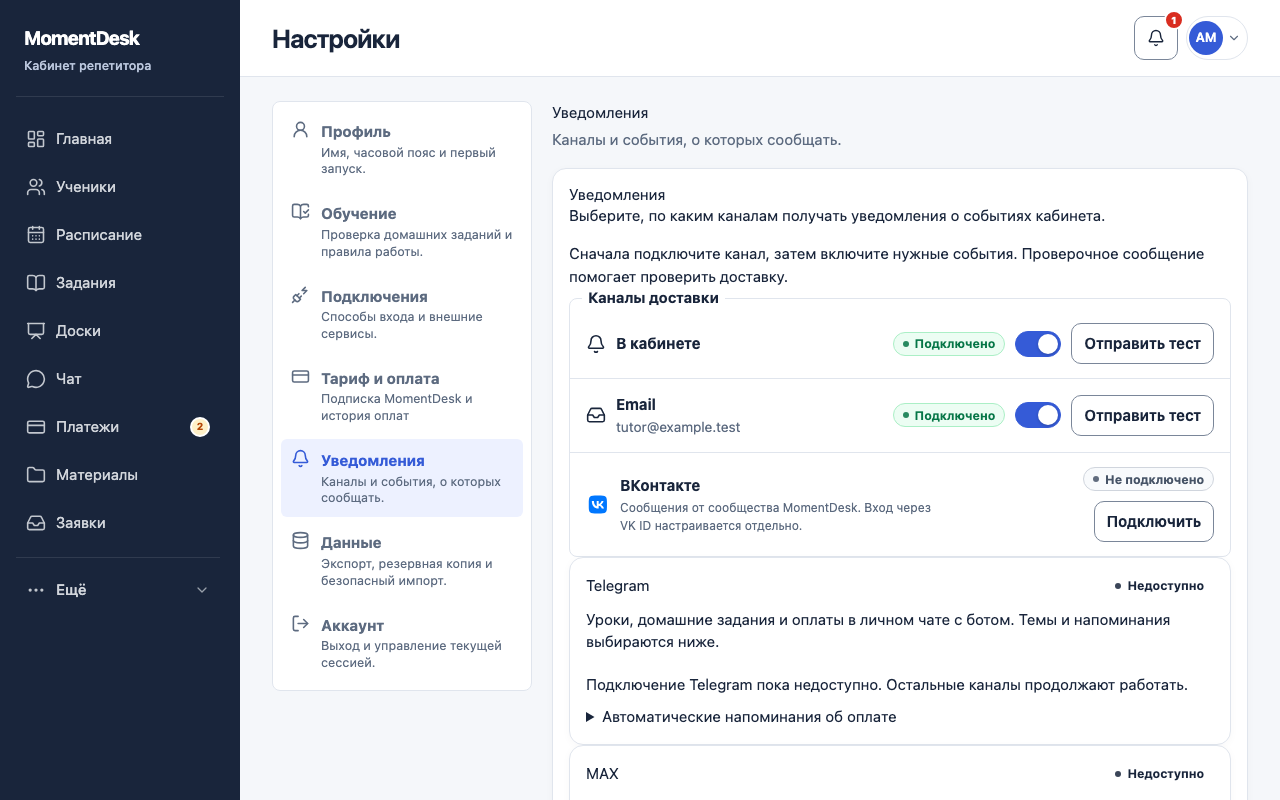Click the Подключено badge for Email

(948, 415)
